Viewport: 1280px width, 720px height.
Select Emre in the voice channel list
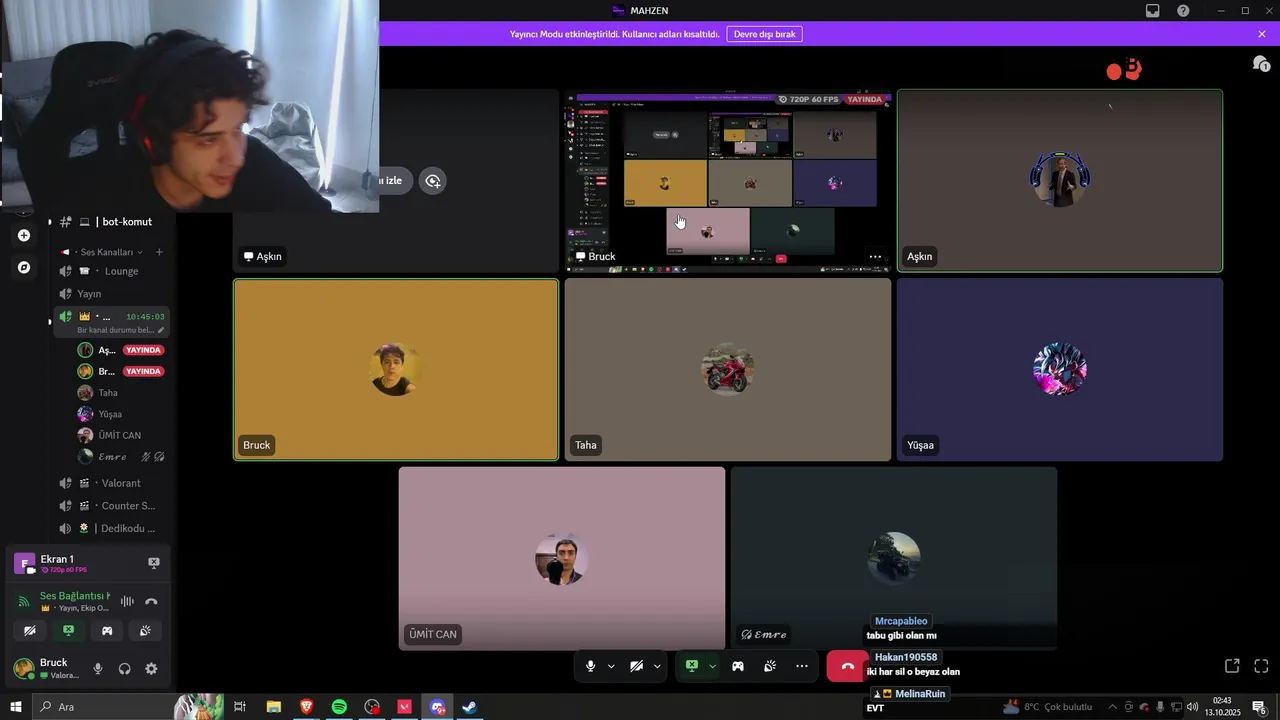(120, 457)
